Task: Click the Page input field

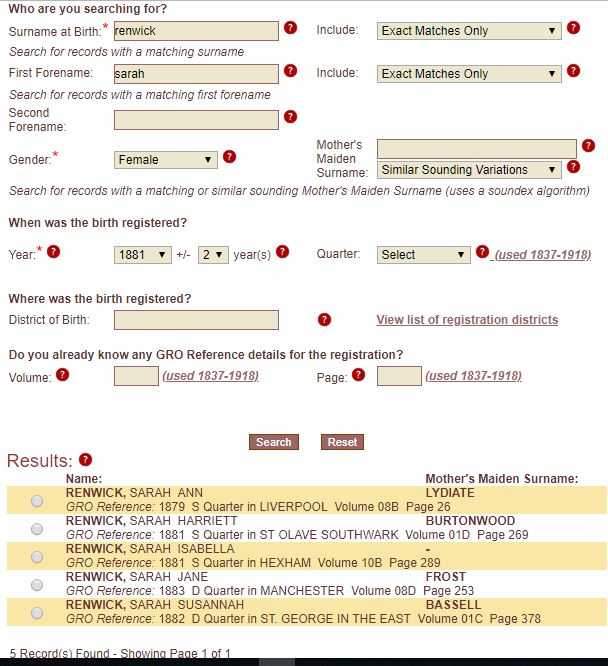Action: (399, 376)
